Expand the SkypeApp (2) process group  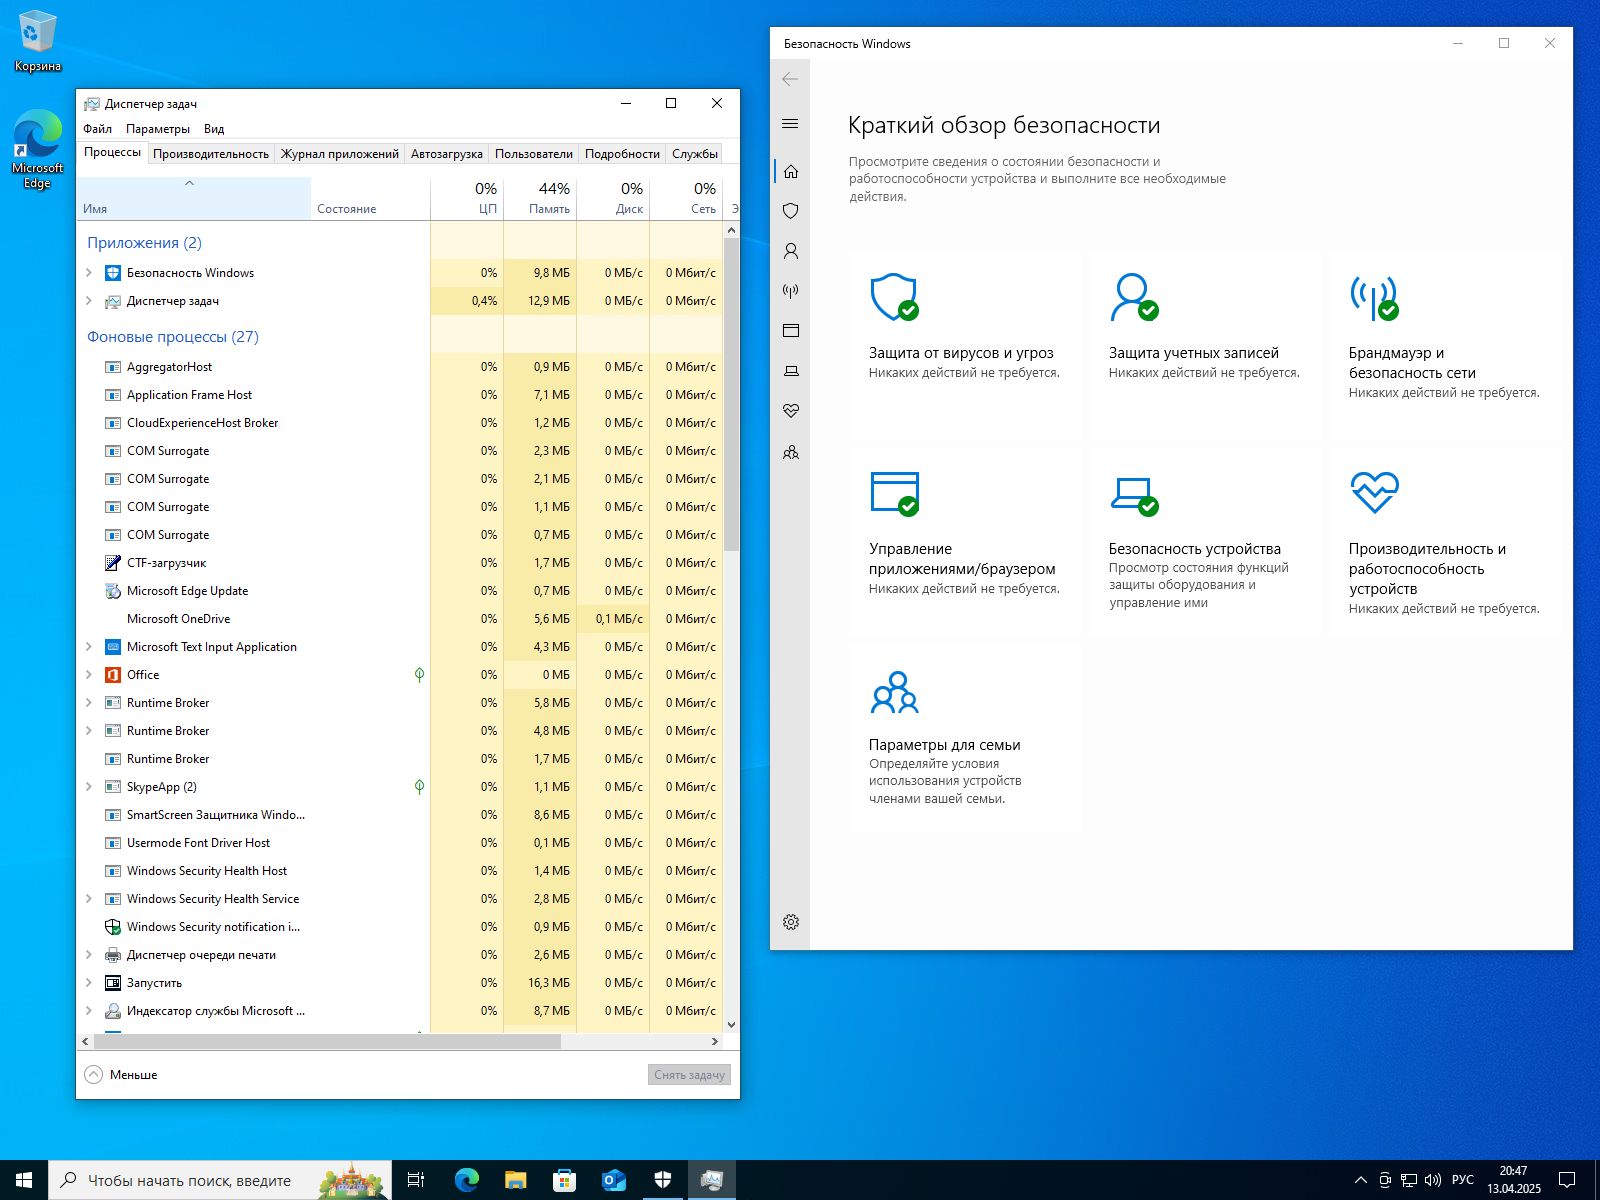click(x=89, y=787)
